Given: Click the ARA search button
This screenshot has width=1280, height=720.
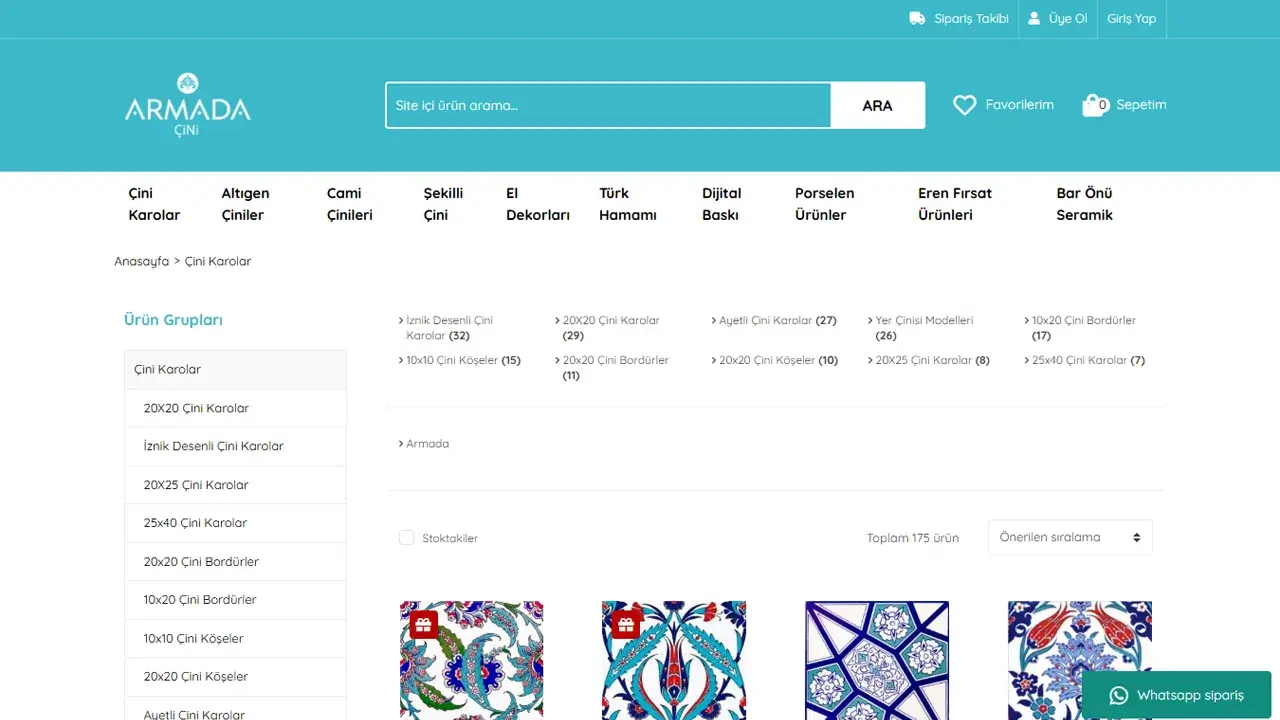Looking at the screenshot, I should click(x=877, y=105).
